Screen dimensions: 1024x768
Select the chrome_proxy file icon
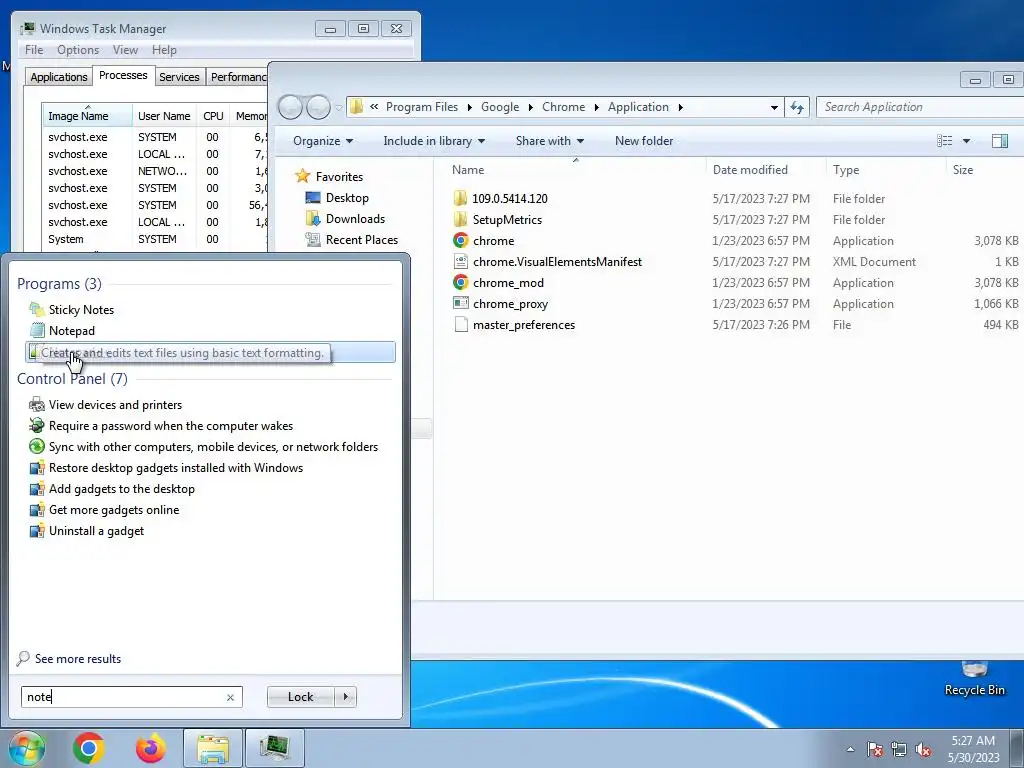tap(460, 303)
